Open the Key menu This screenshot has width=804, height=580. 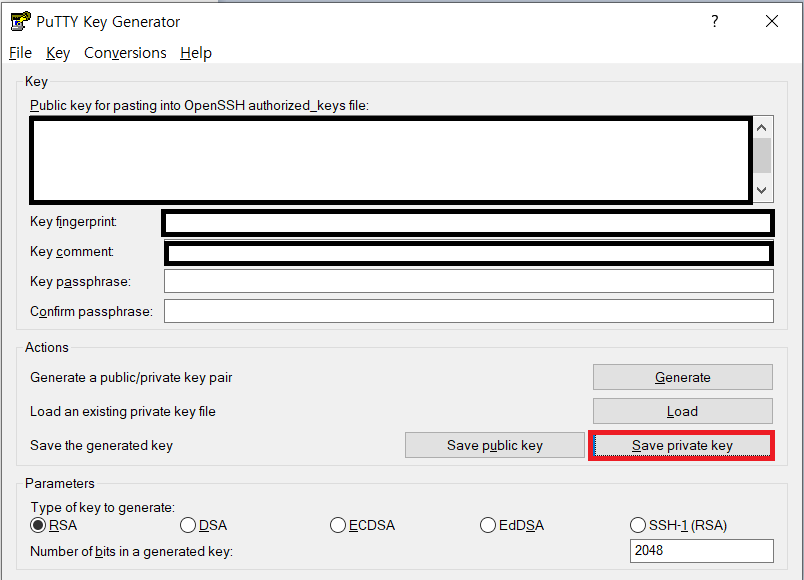pyautogui.click(x=57, y=53)
